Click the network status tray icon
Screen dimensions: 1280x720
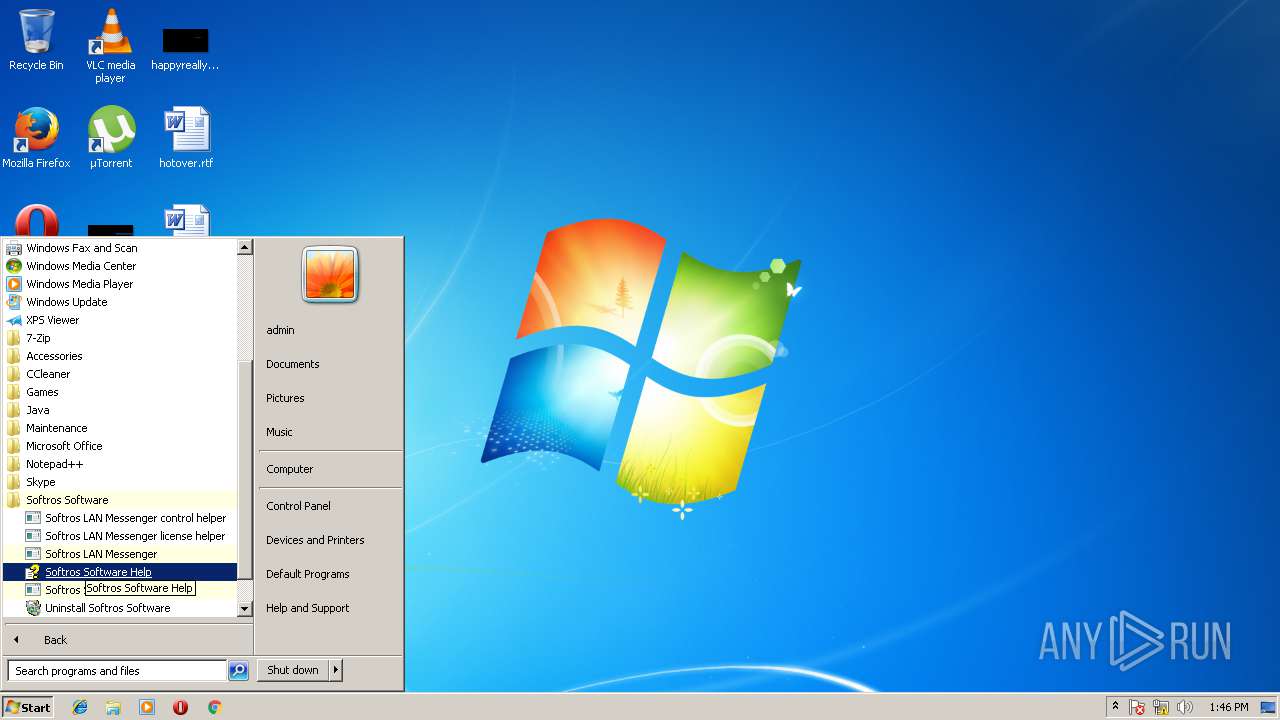point(1161,707)
